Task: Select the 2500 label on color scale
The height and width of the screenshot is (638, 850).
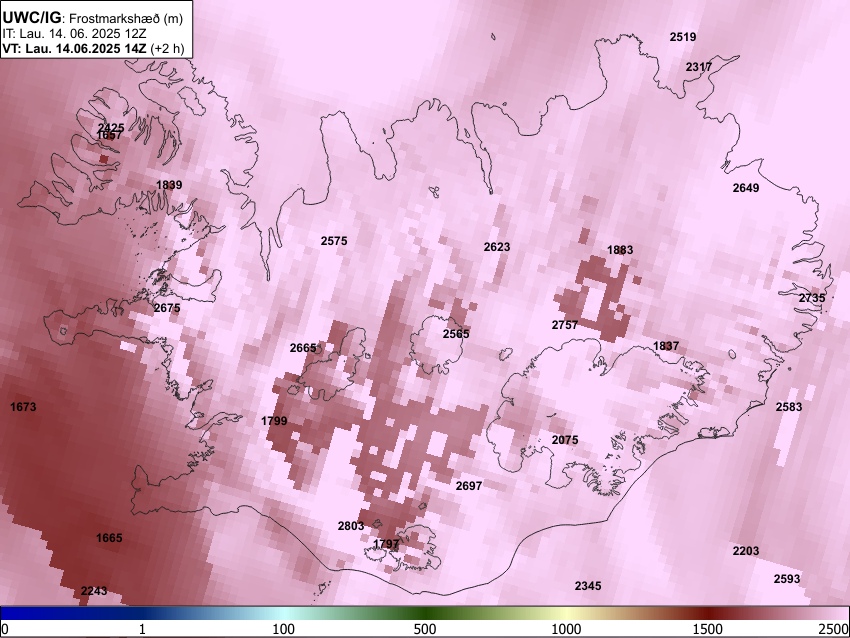Action: (x=834, y=629)
